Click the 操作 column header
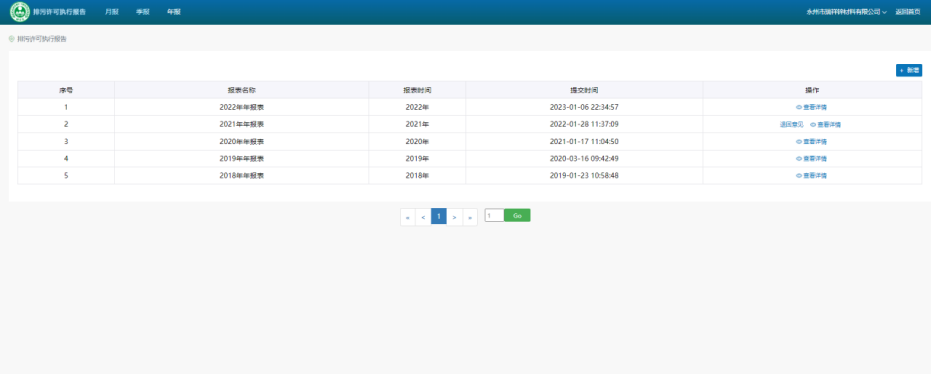This screenshot has width=931, height=374. [x=812, y=90]
